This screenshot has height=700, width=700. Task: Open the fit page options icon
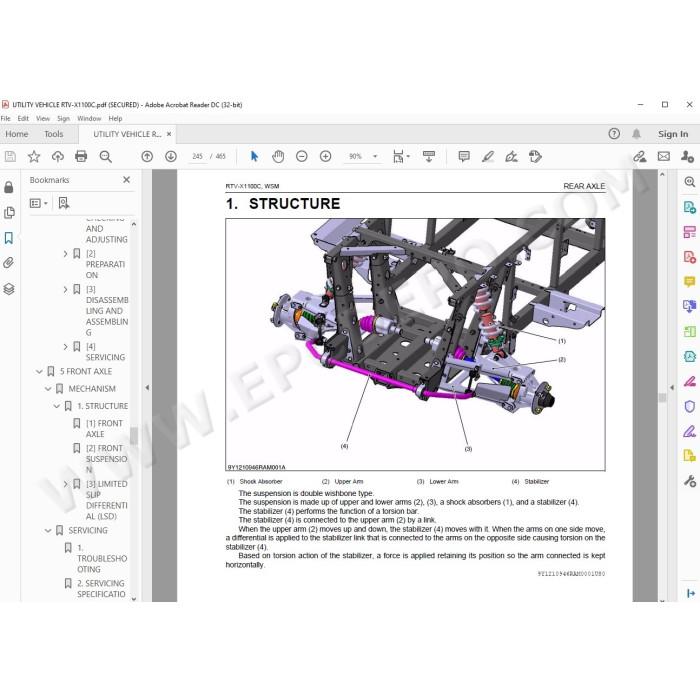coord(400,156)
